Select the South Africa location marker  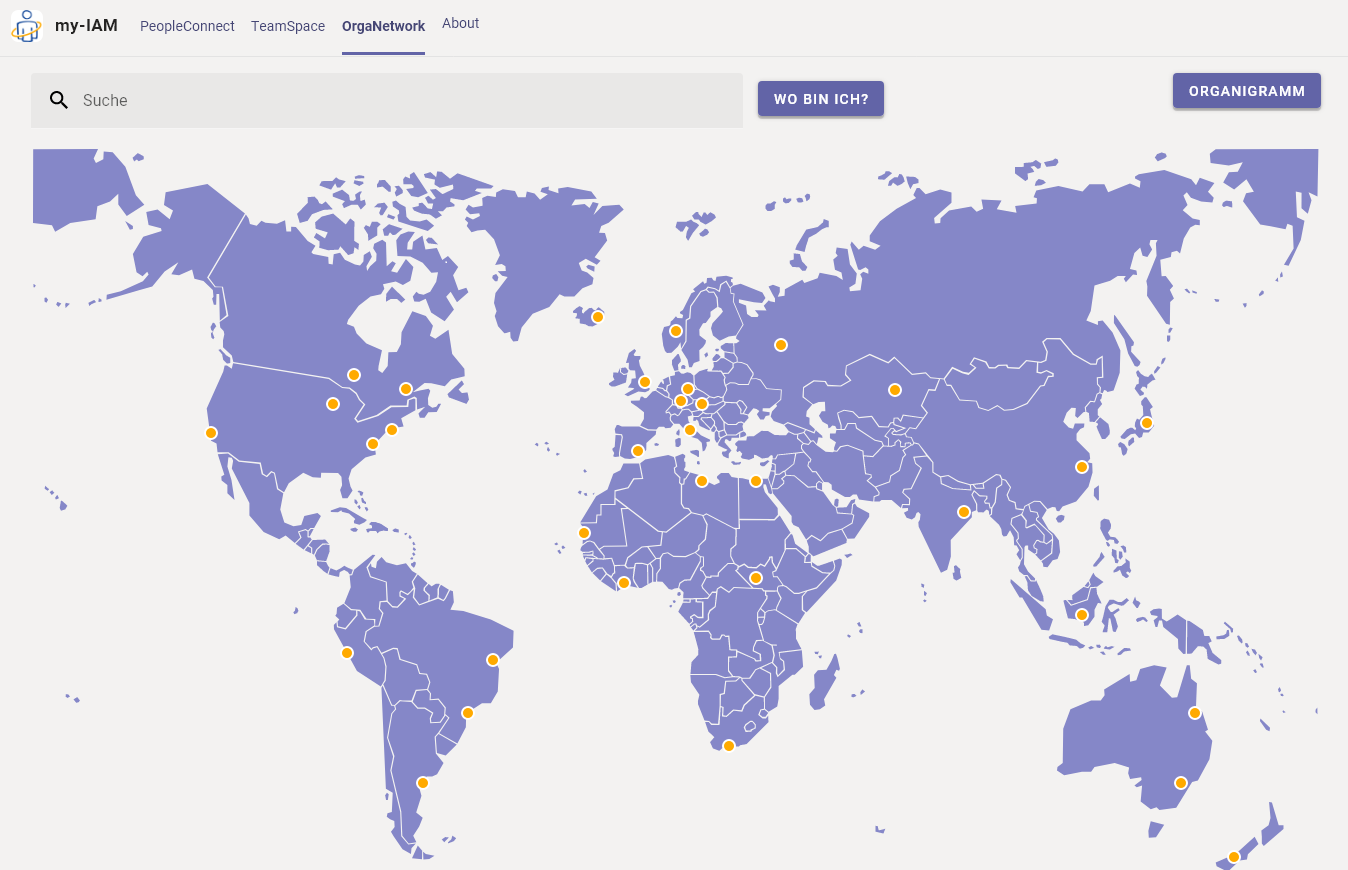point(729,746)
